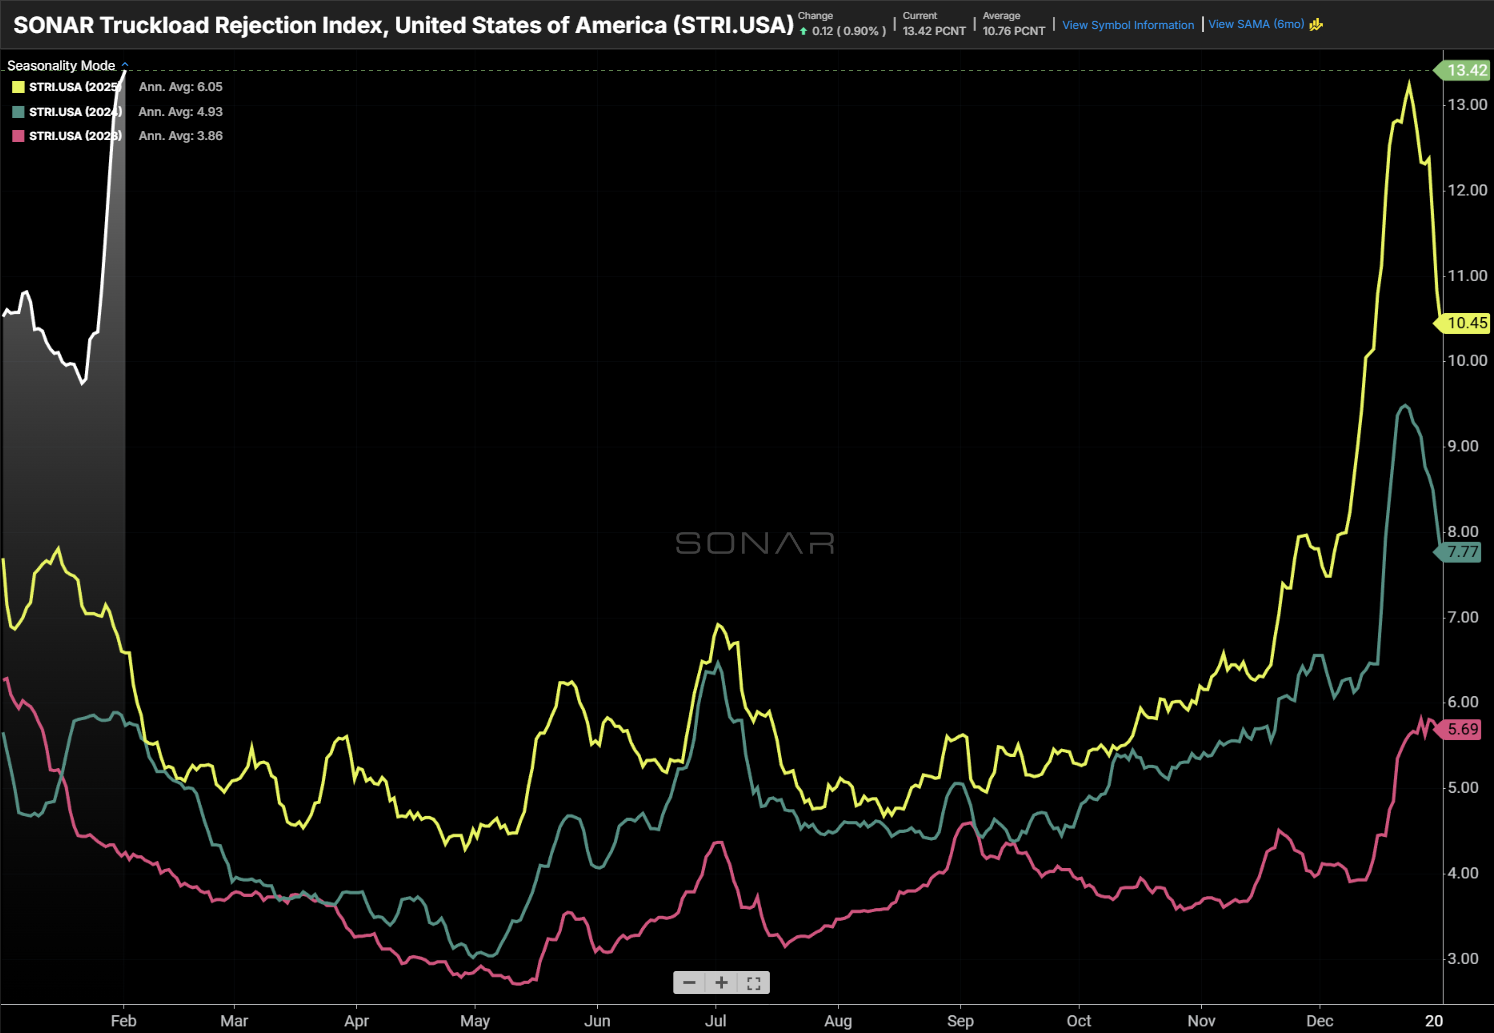Viewport: 1494px width, 1033px height.
Task: Click the green up-arrow change indicator
Action: click(x=803, y=32)
